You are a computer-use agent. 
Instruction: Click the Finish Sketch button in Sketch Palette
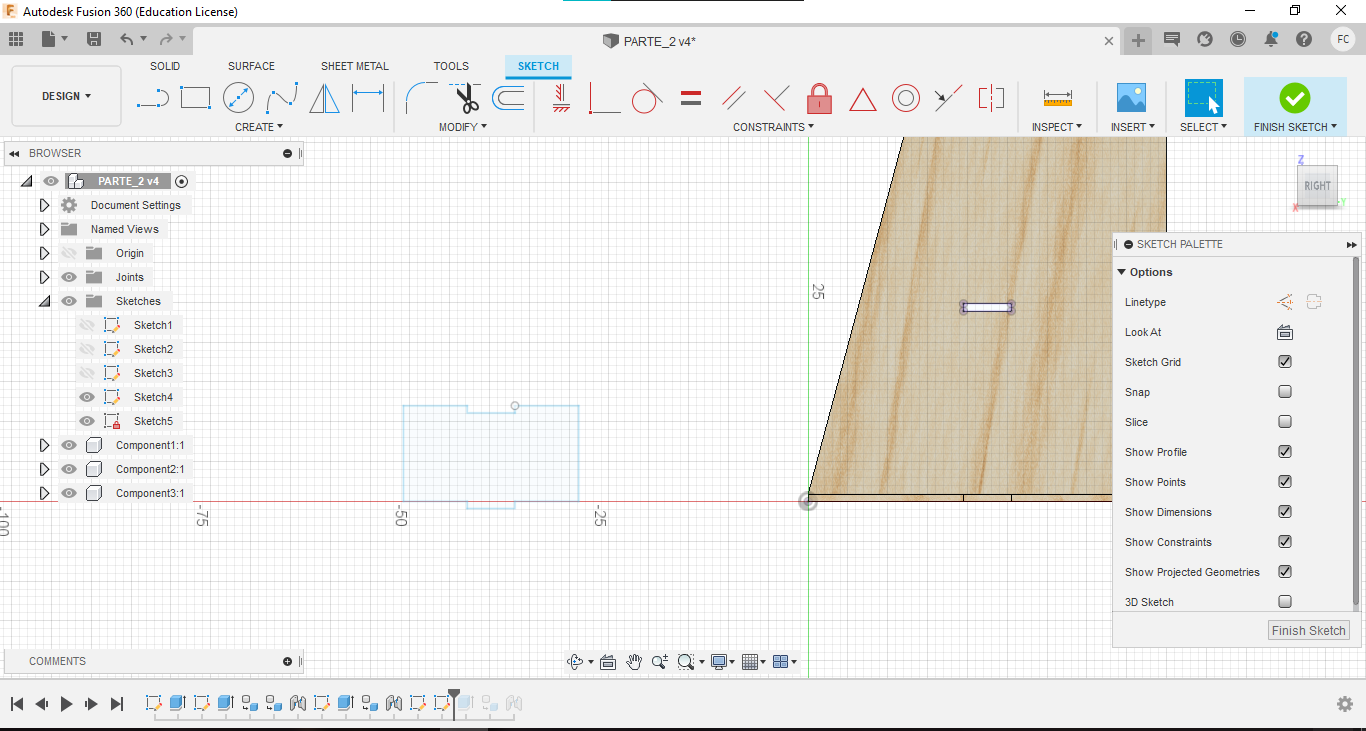click(x=1309, y=630)
